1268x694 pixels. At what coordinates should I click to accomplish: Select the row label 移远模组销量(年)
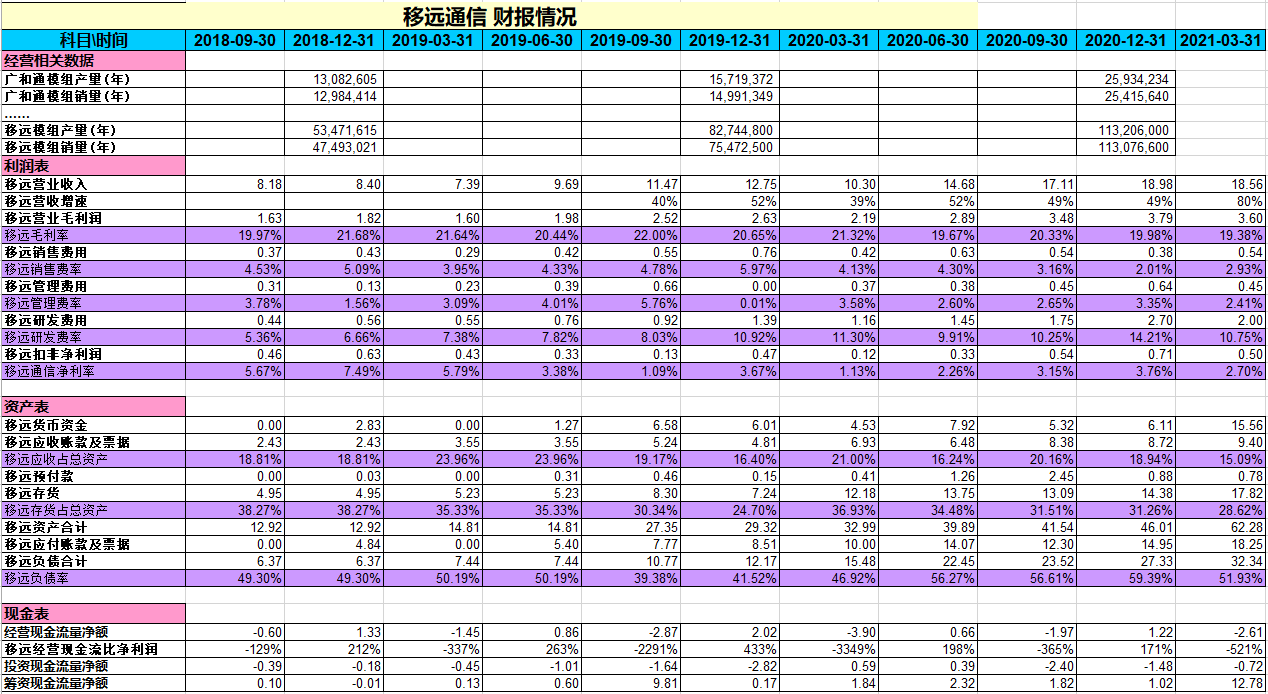93,147
